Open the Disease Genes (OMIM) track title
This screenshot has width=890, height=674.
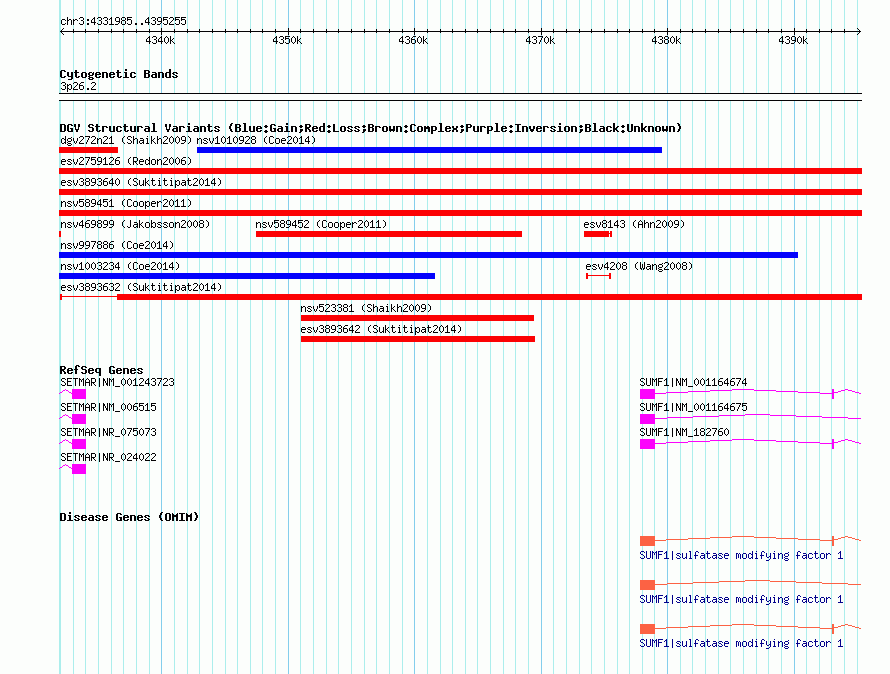coord(129,517)
